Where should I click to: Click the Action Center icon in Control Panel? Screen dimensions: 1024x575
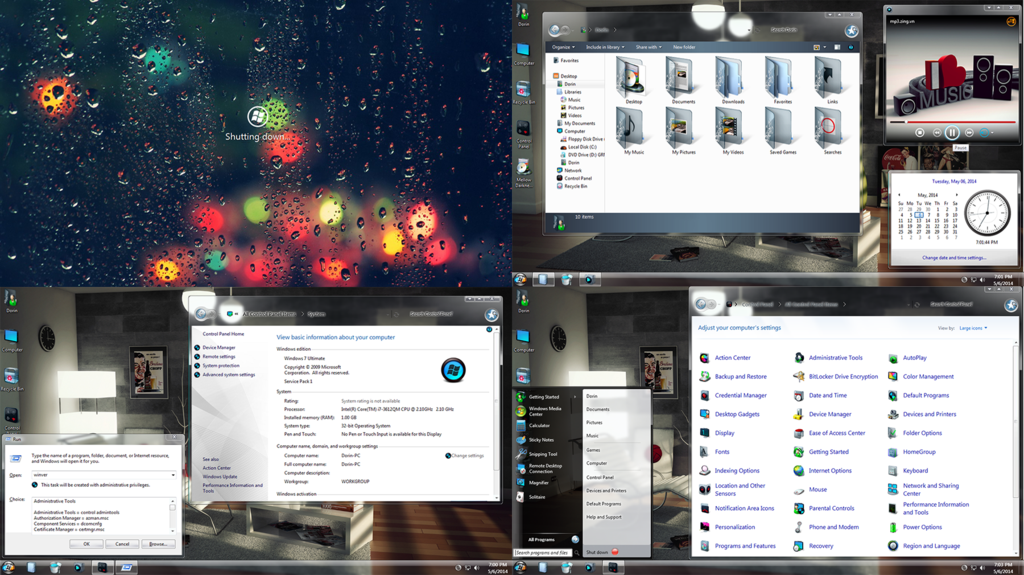pyautogui.click(x=705, y=358)
